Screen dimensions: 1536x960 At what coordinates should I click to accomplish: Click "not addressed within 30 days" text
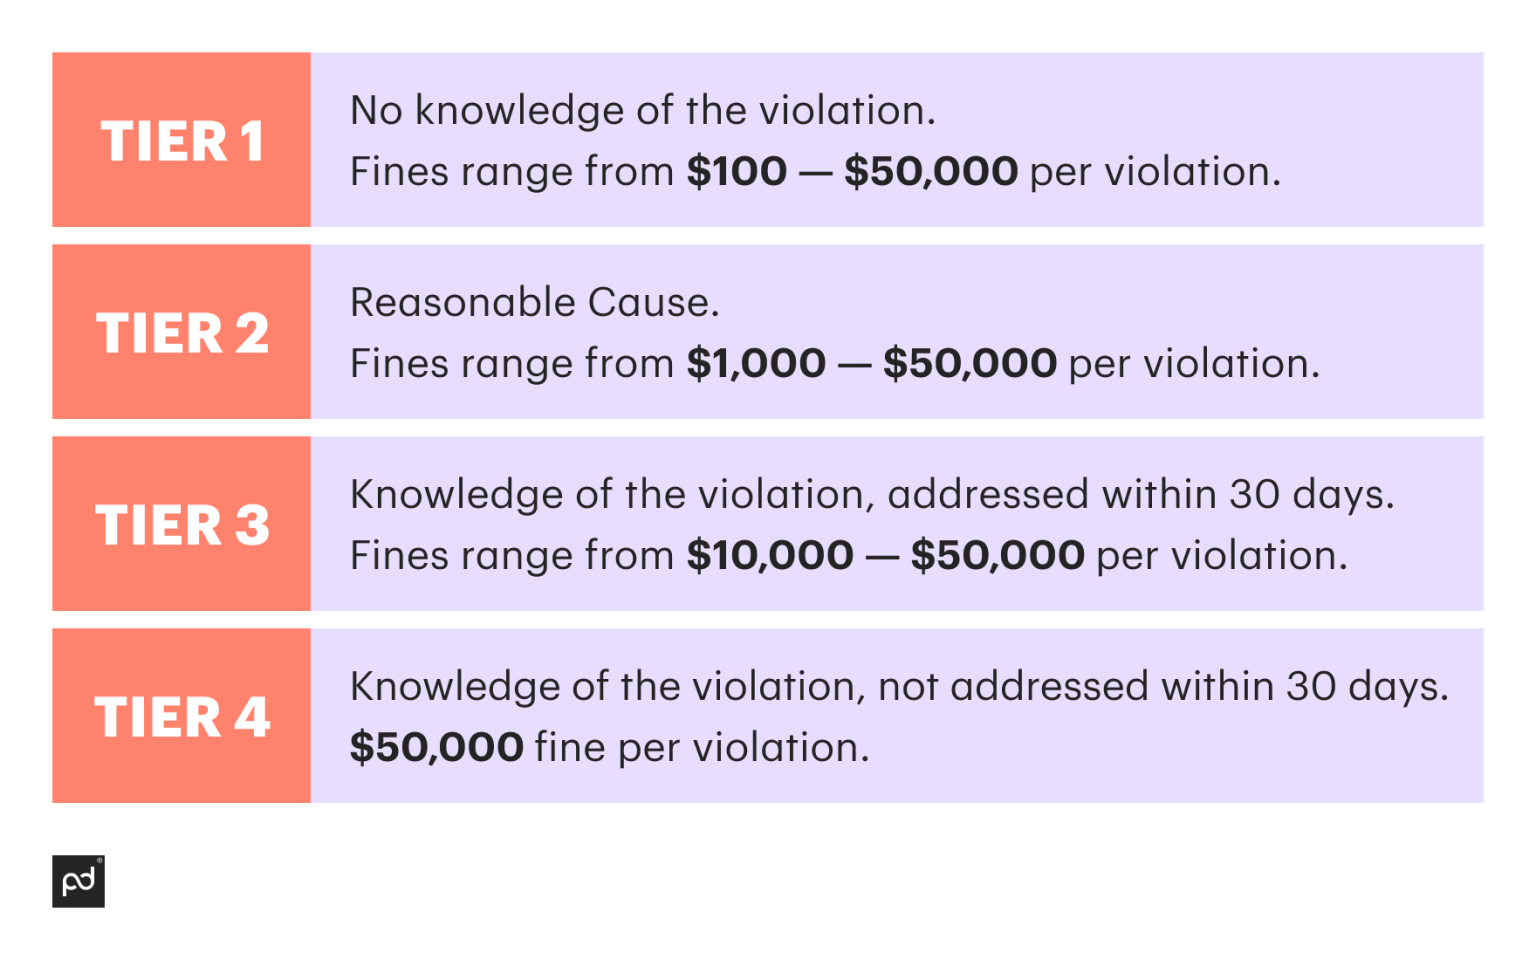pos(1162,686)
